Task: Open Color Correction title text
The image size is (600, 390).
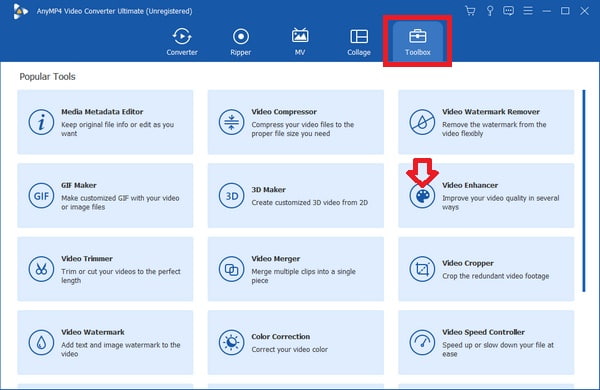Action: 281,337
